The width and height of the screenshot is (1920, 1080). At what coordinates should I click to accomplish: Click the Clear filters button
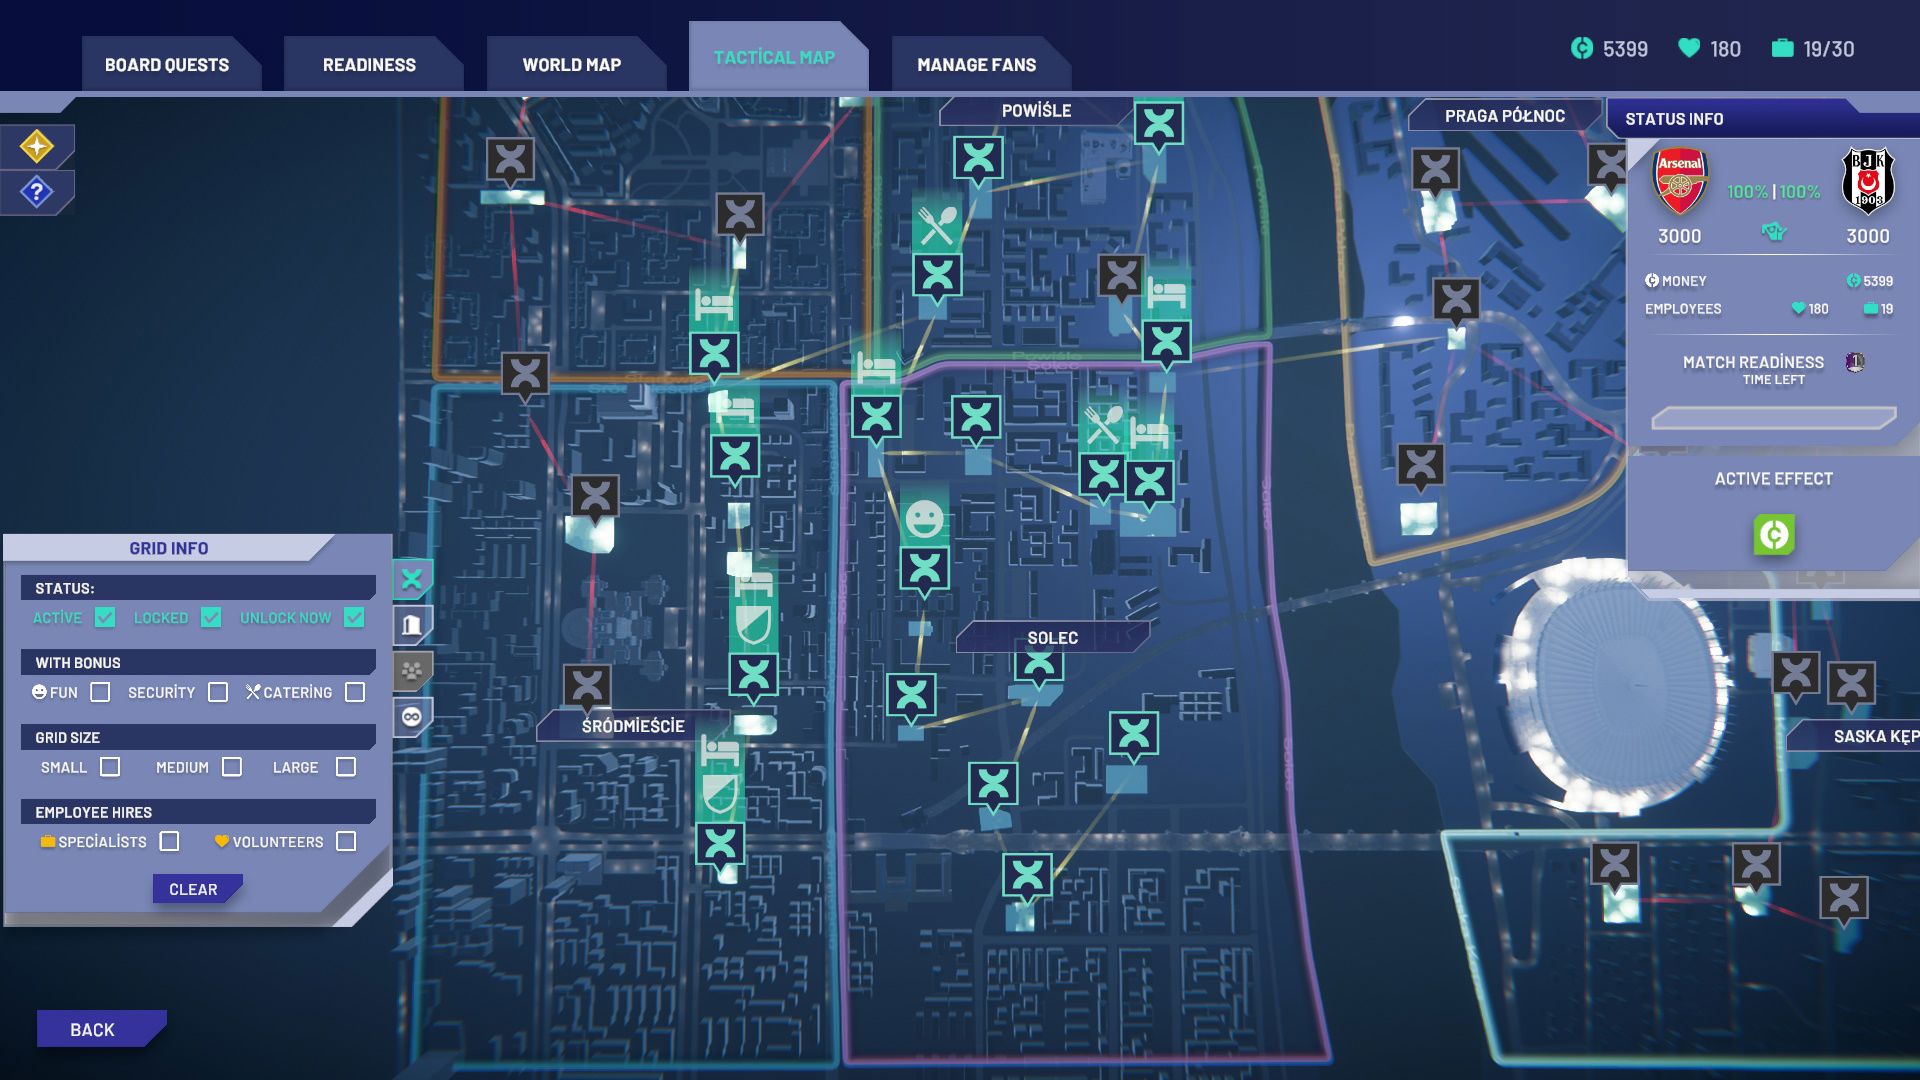pos(194,889)
